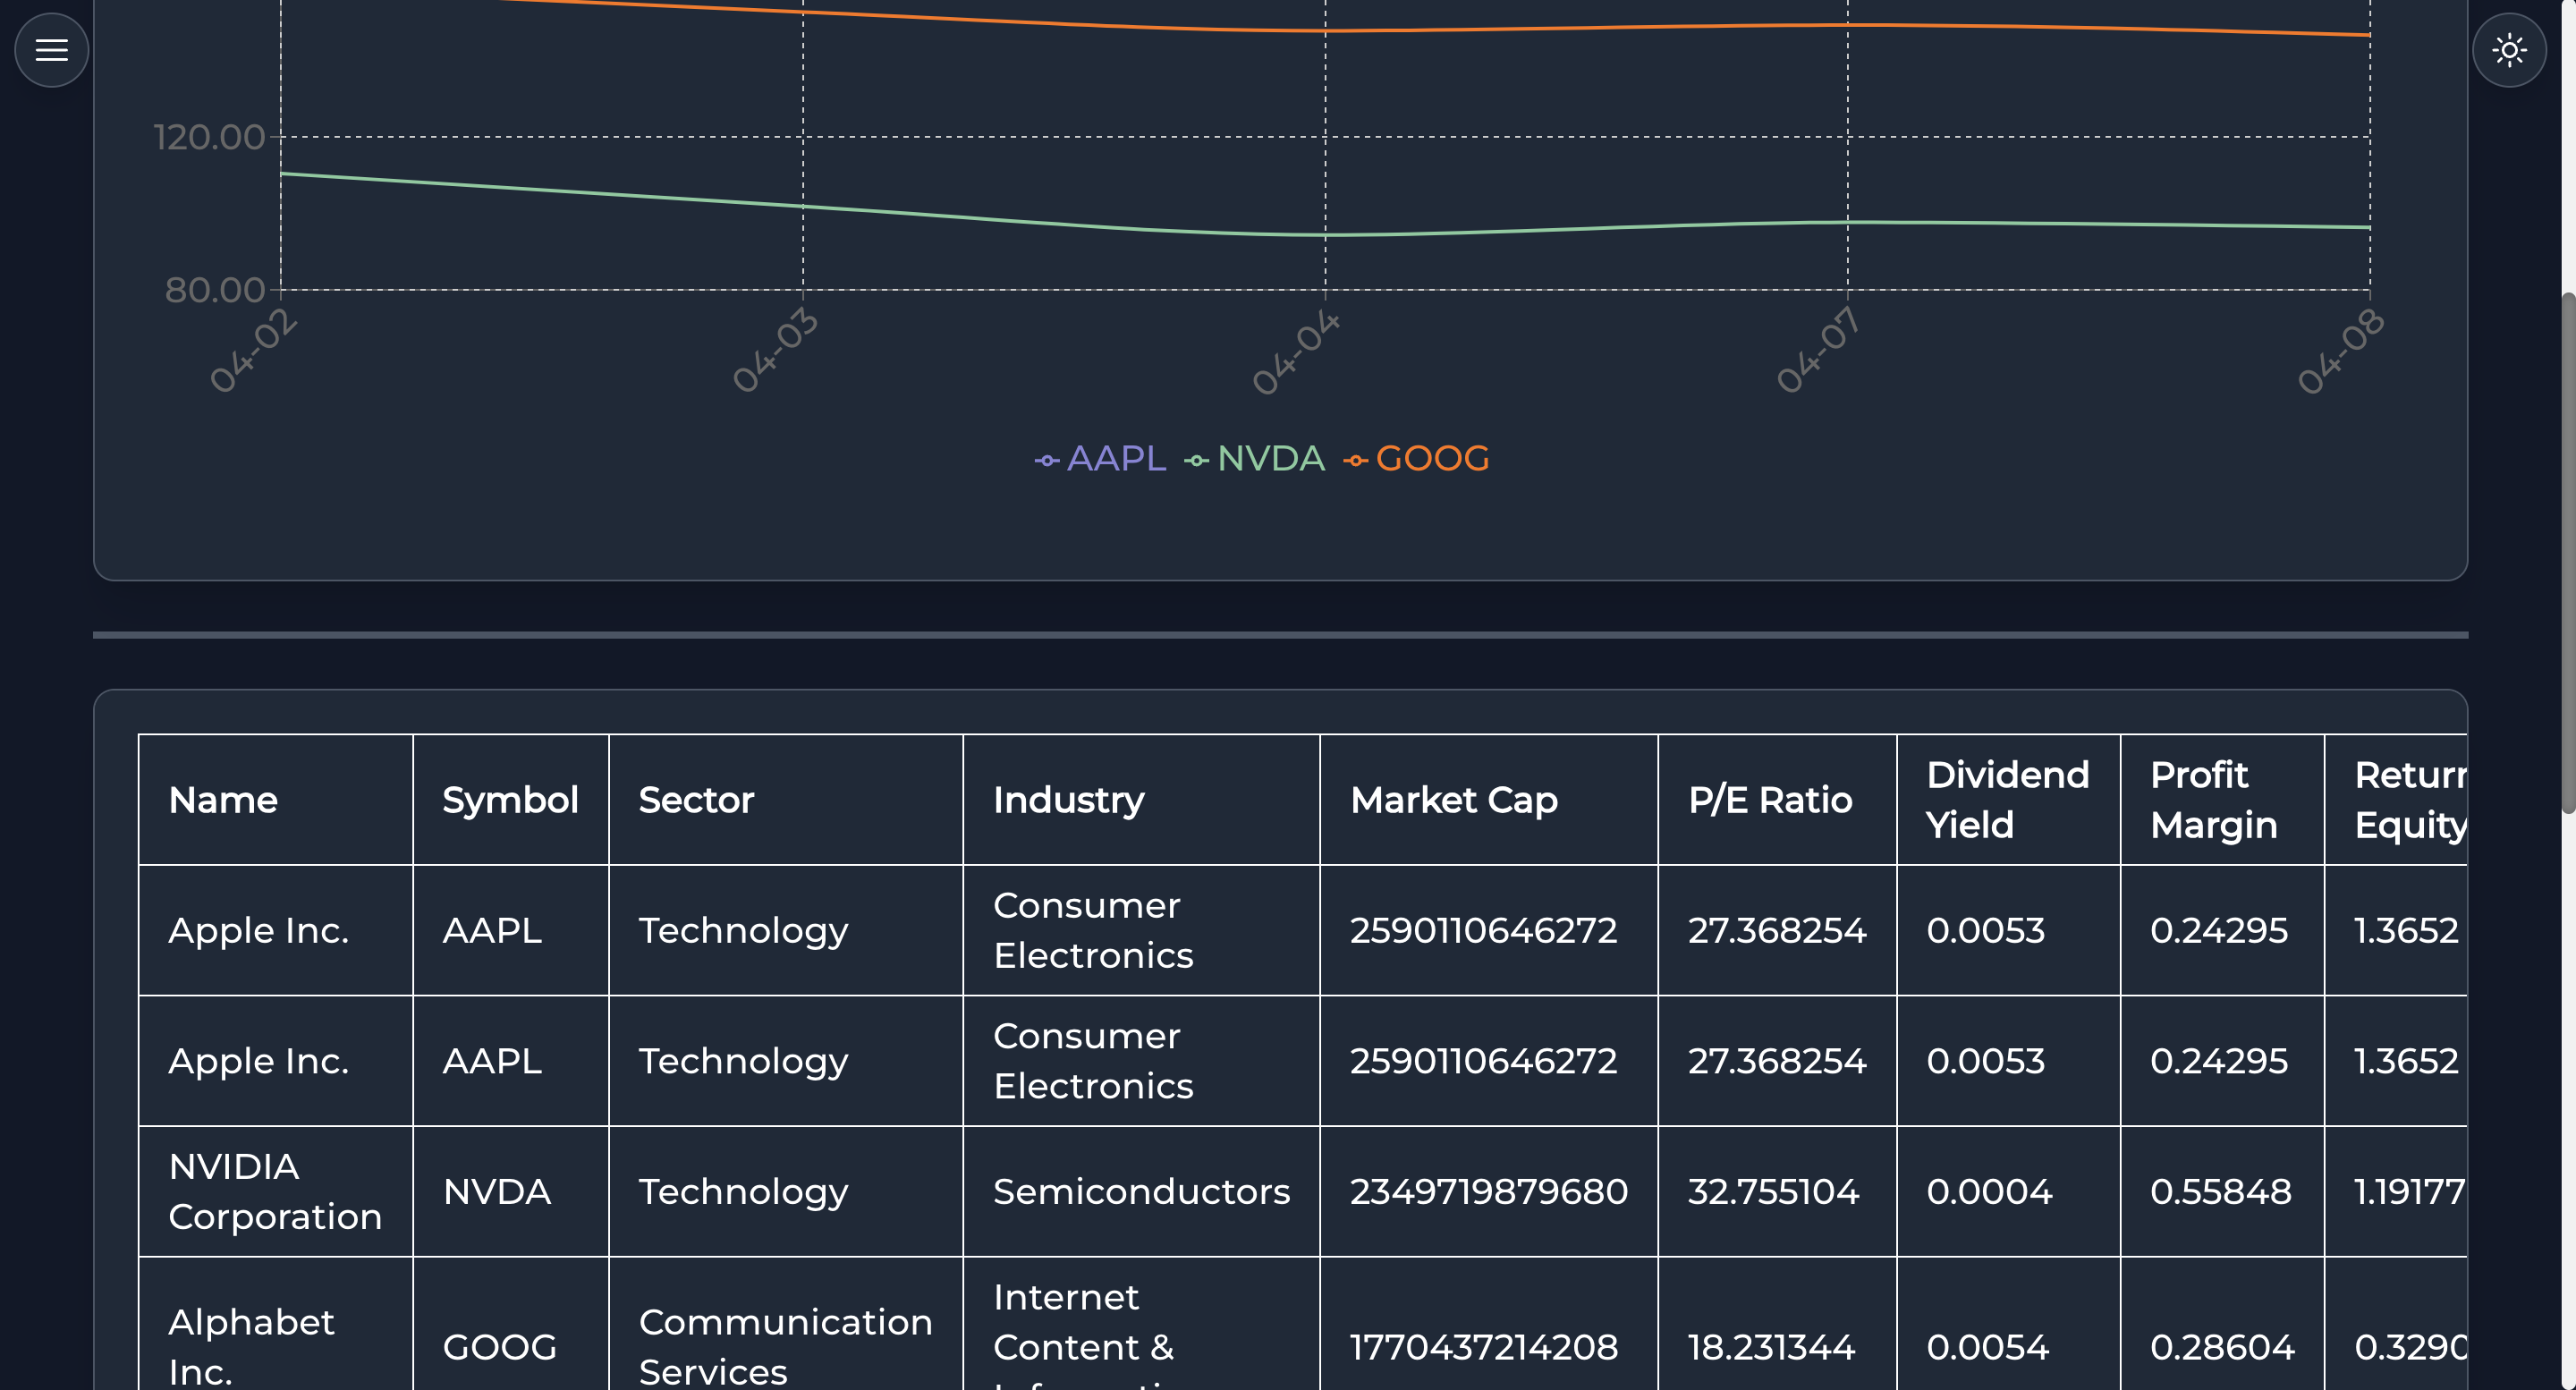The height and width of the screenshot is (1390, 2576).
Task: Sort the table by Name column
Action: tap(223, 800)
